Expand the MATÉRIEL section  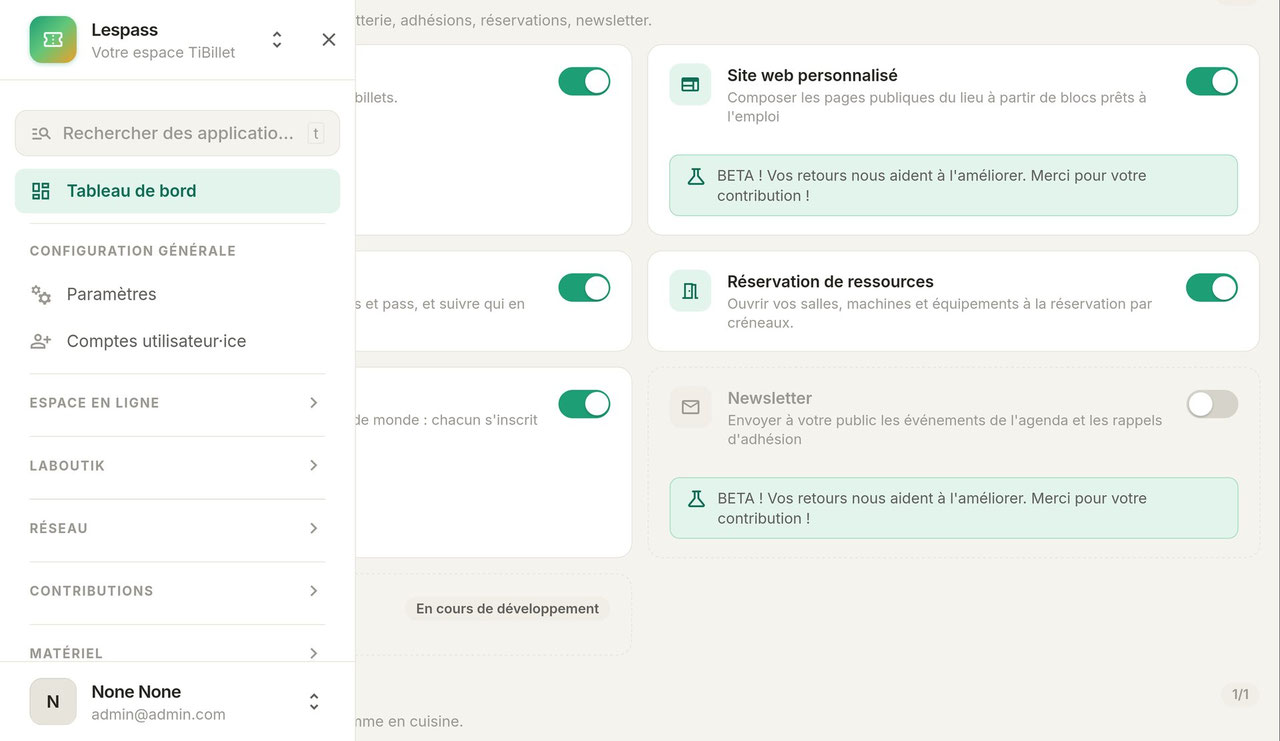coord(177,652)
